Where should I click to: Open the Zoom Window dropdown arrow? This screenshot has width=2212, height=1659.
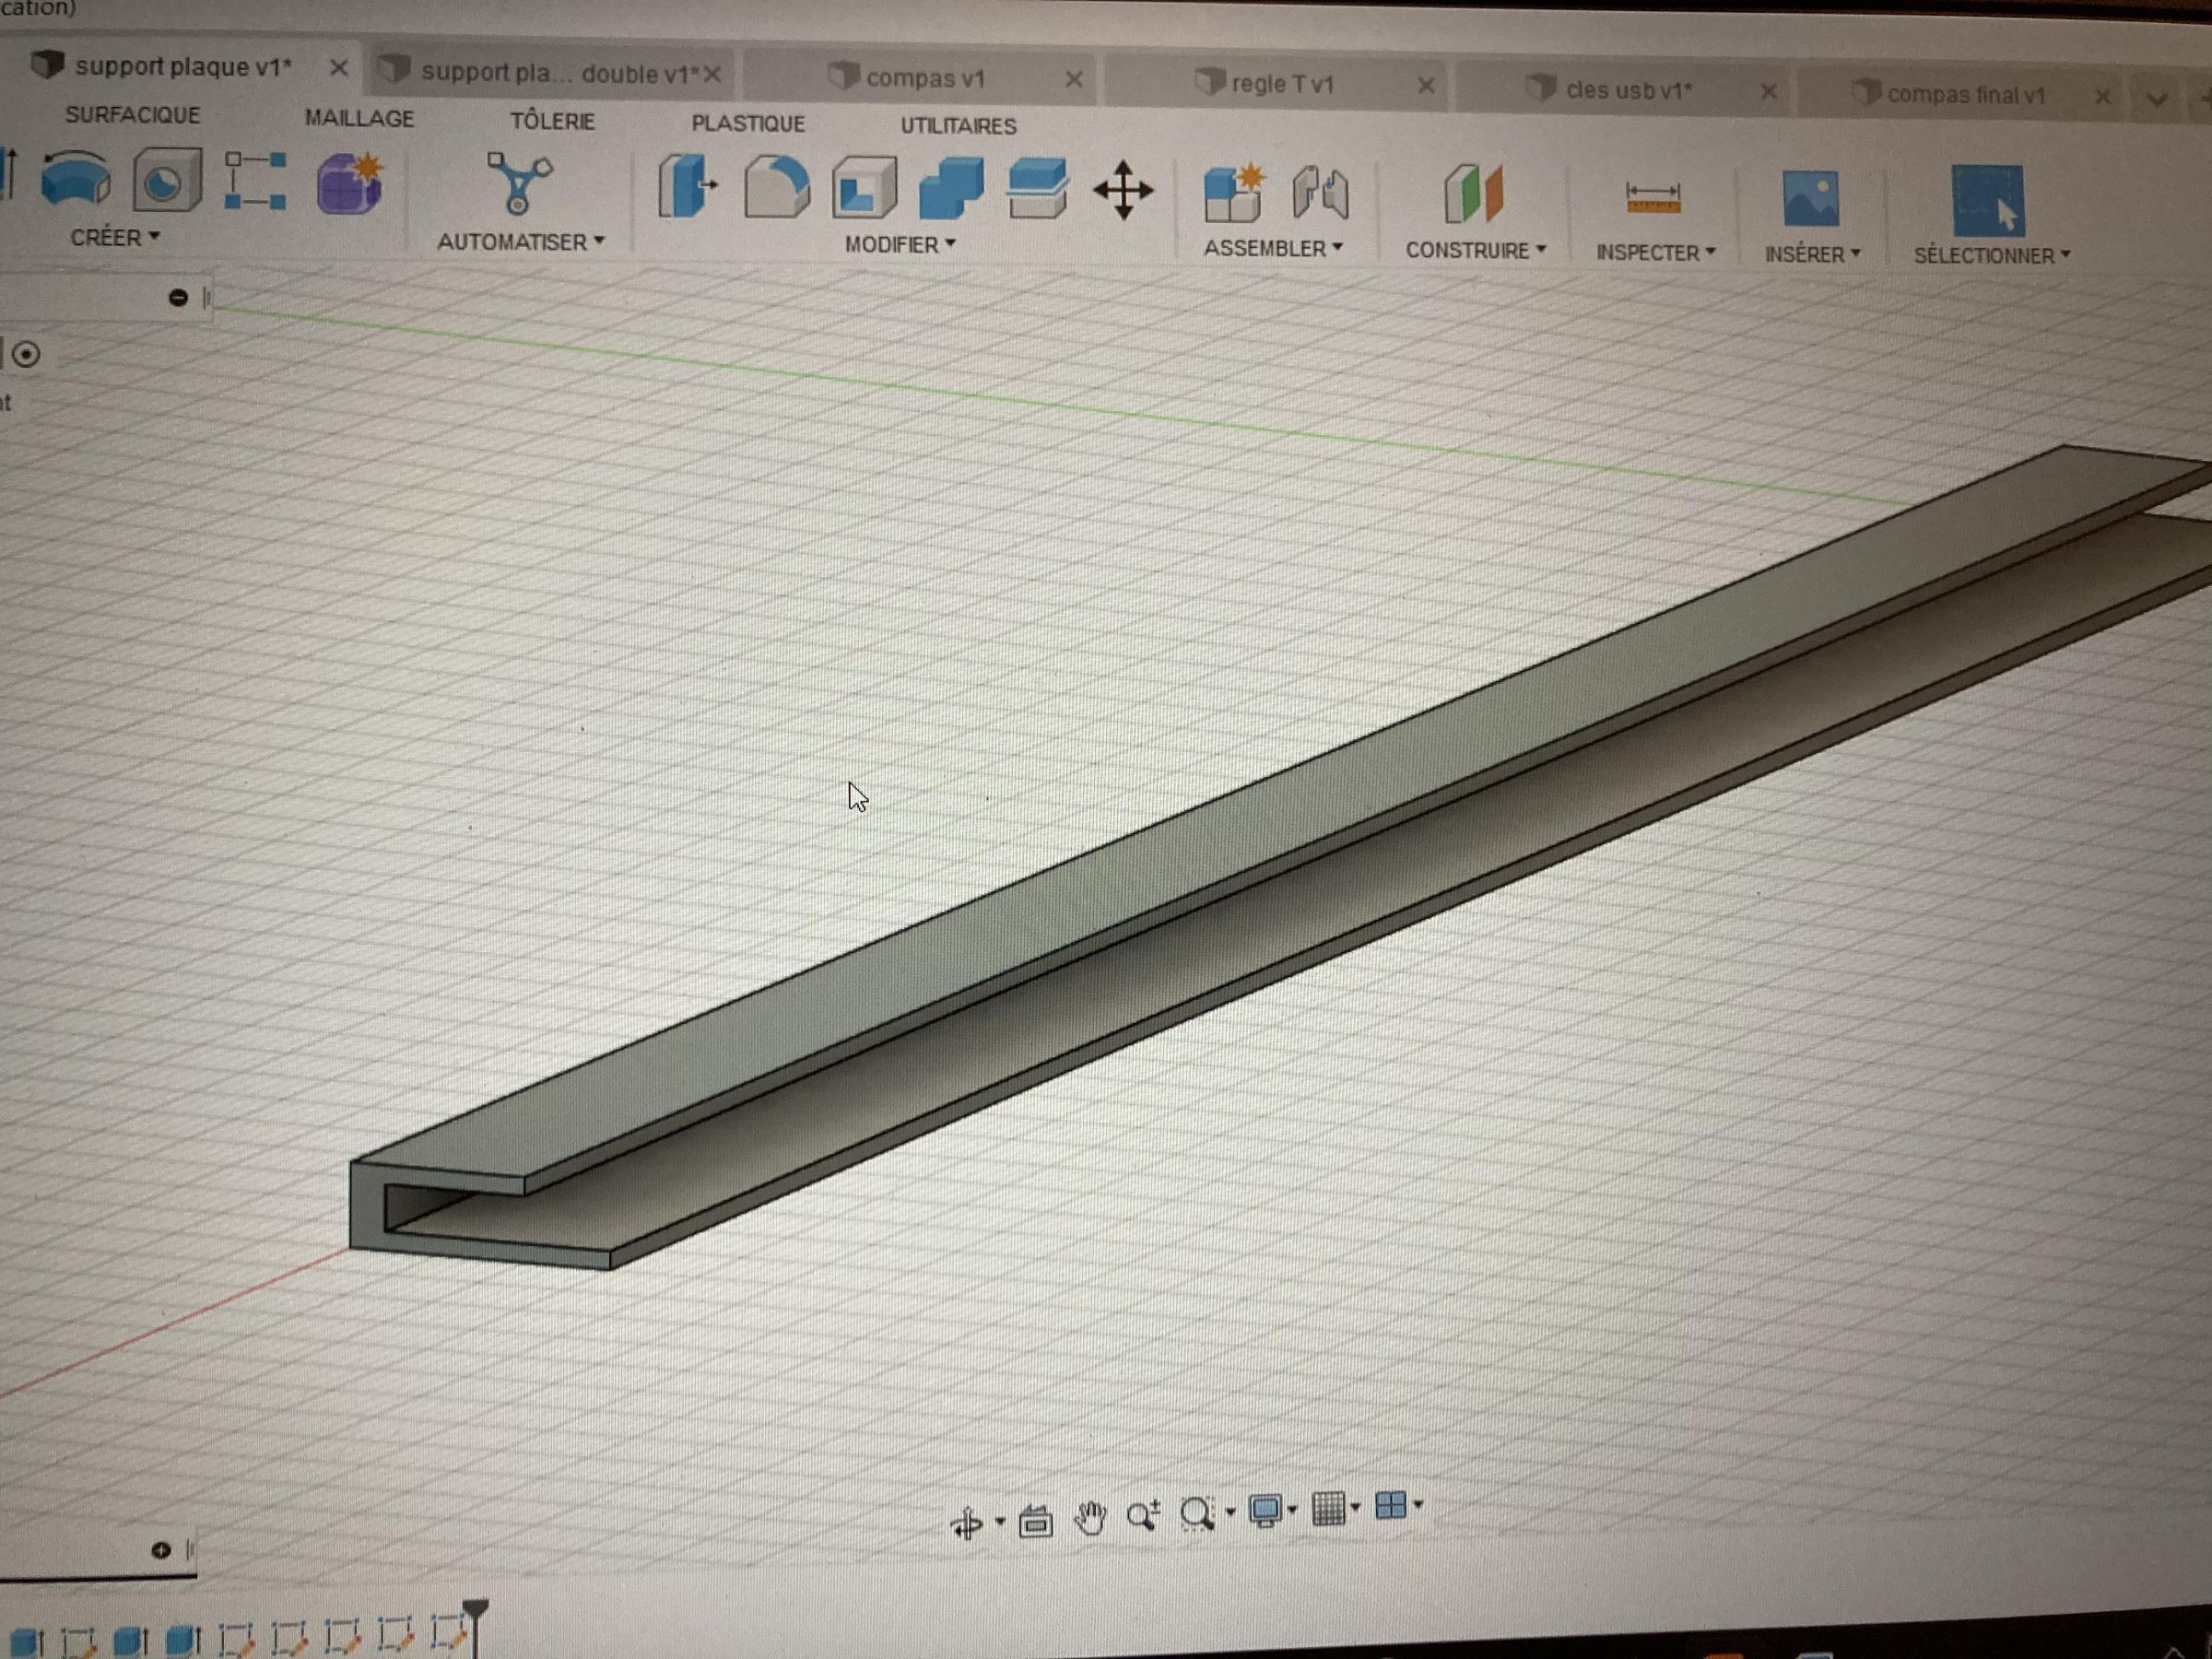[1230, 1511]
